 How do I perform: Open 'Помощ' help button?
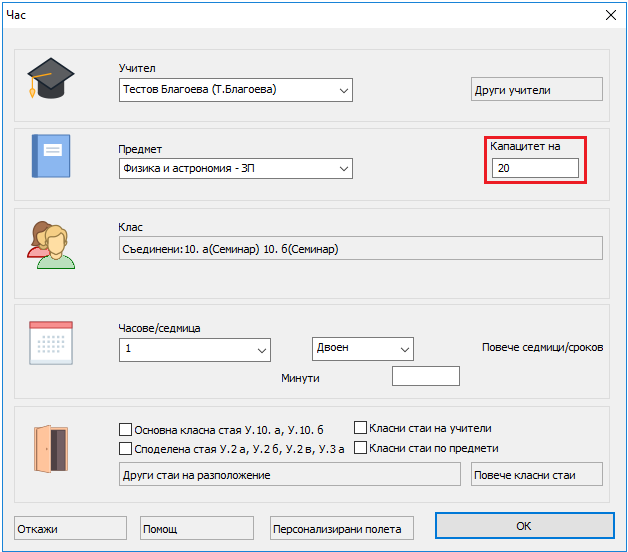(x=199, y=529)
